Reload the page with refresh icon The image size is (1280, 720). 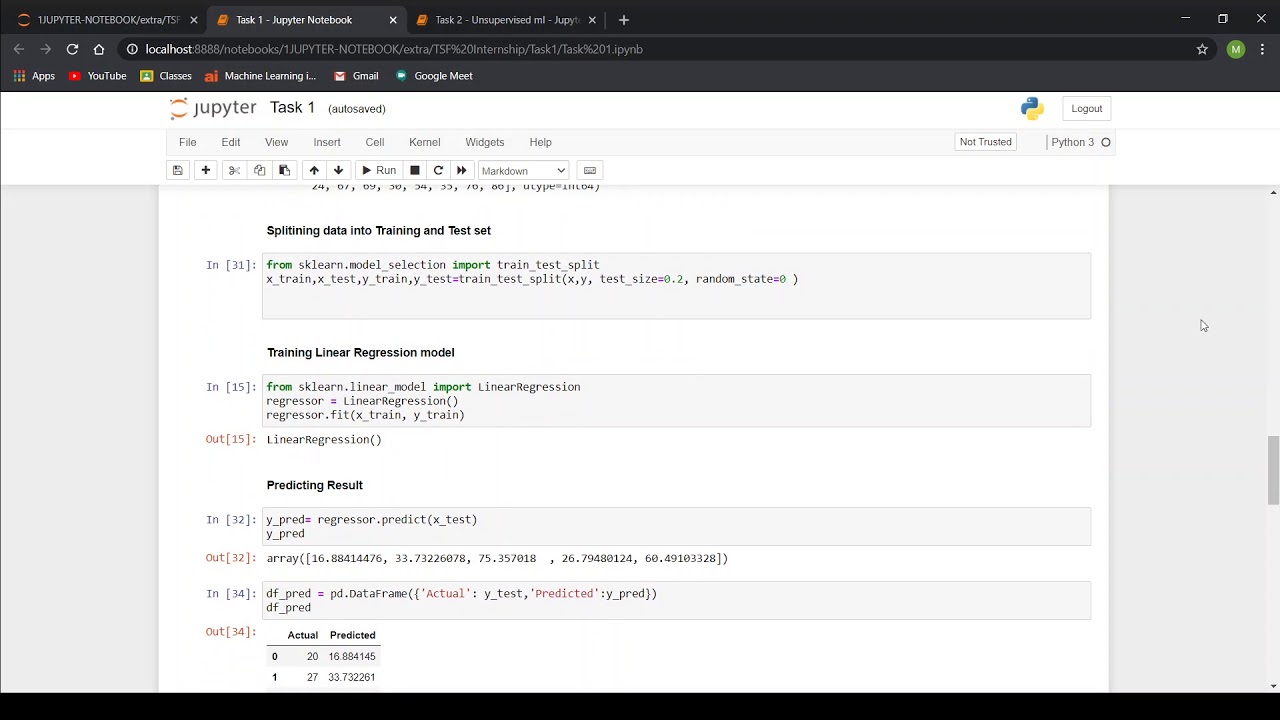(72, 49)
